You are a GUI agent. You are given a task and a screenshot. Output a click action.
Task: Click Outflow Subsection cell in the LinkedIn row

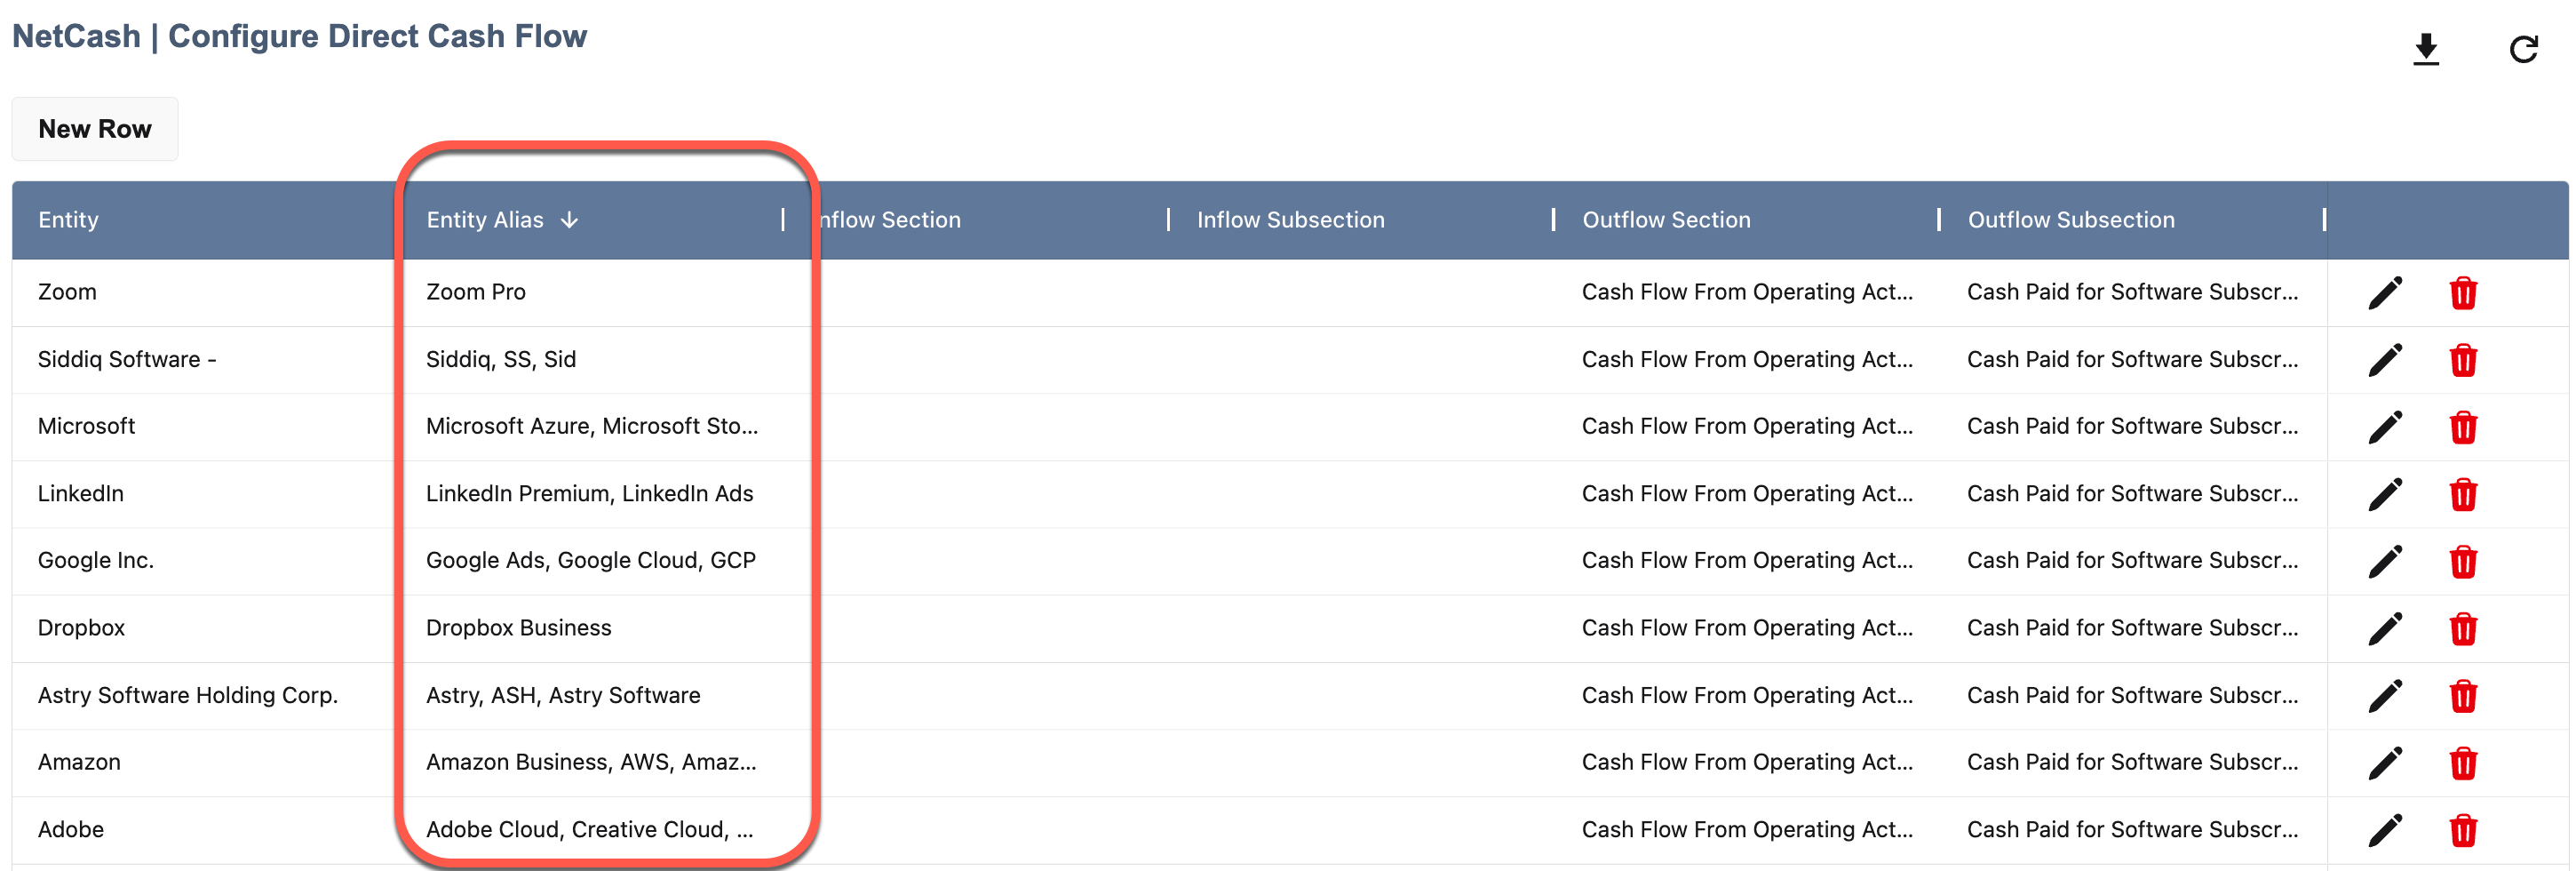tap(2133, 493)
